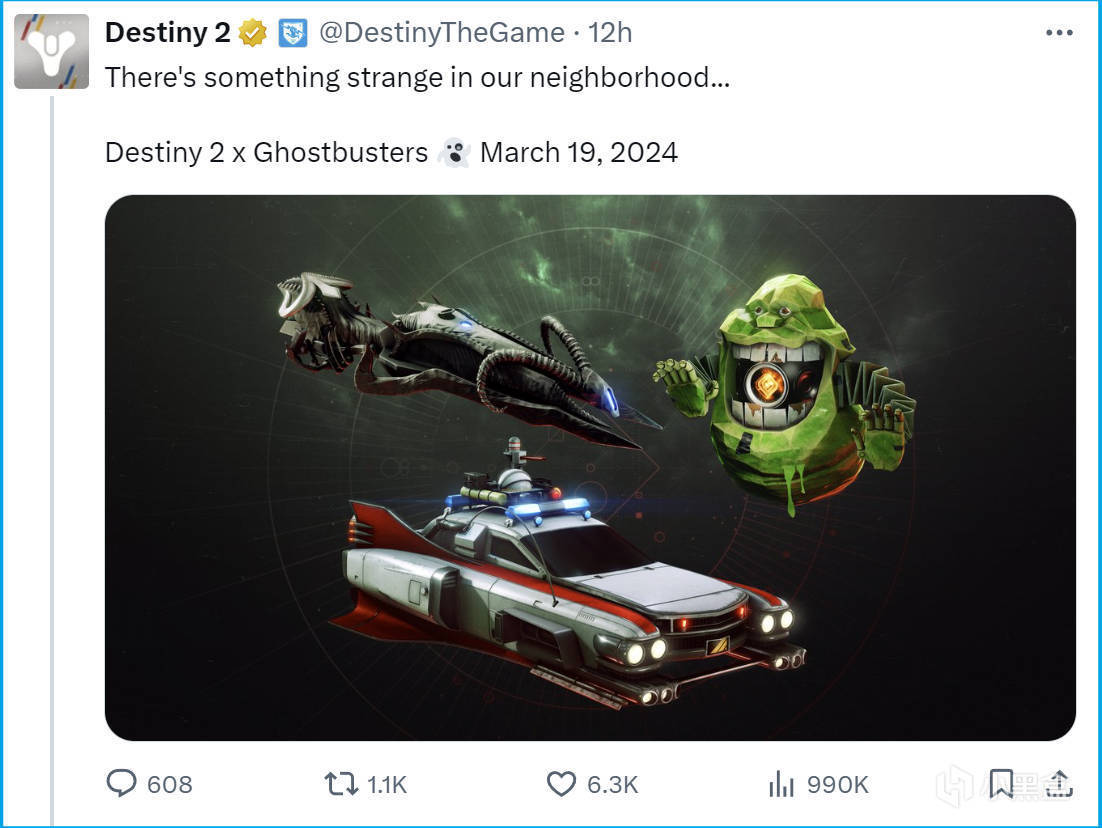Visit the @DestinyTheGame handle

coord(441,33)
